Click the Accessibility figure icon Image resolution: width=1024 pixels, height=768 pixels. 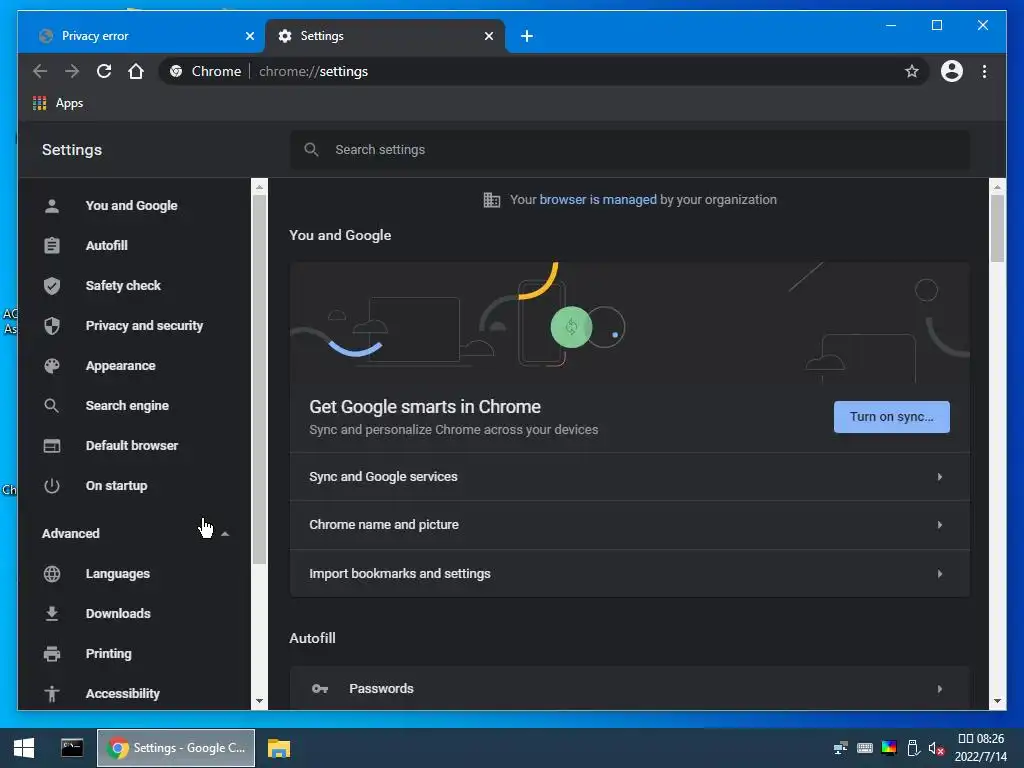[52, 694]
